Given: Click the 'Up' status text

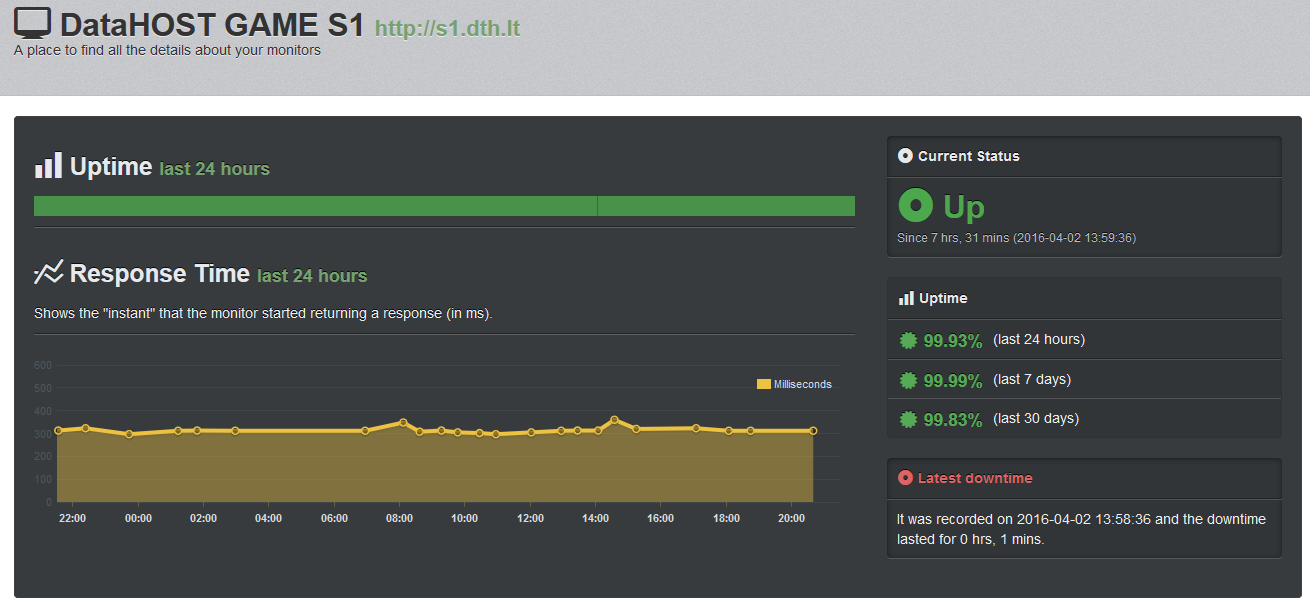Looking at the screenshot, I should 964,207.
